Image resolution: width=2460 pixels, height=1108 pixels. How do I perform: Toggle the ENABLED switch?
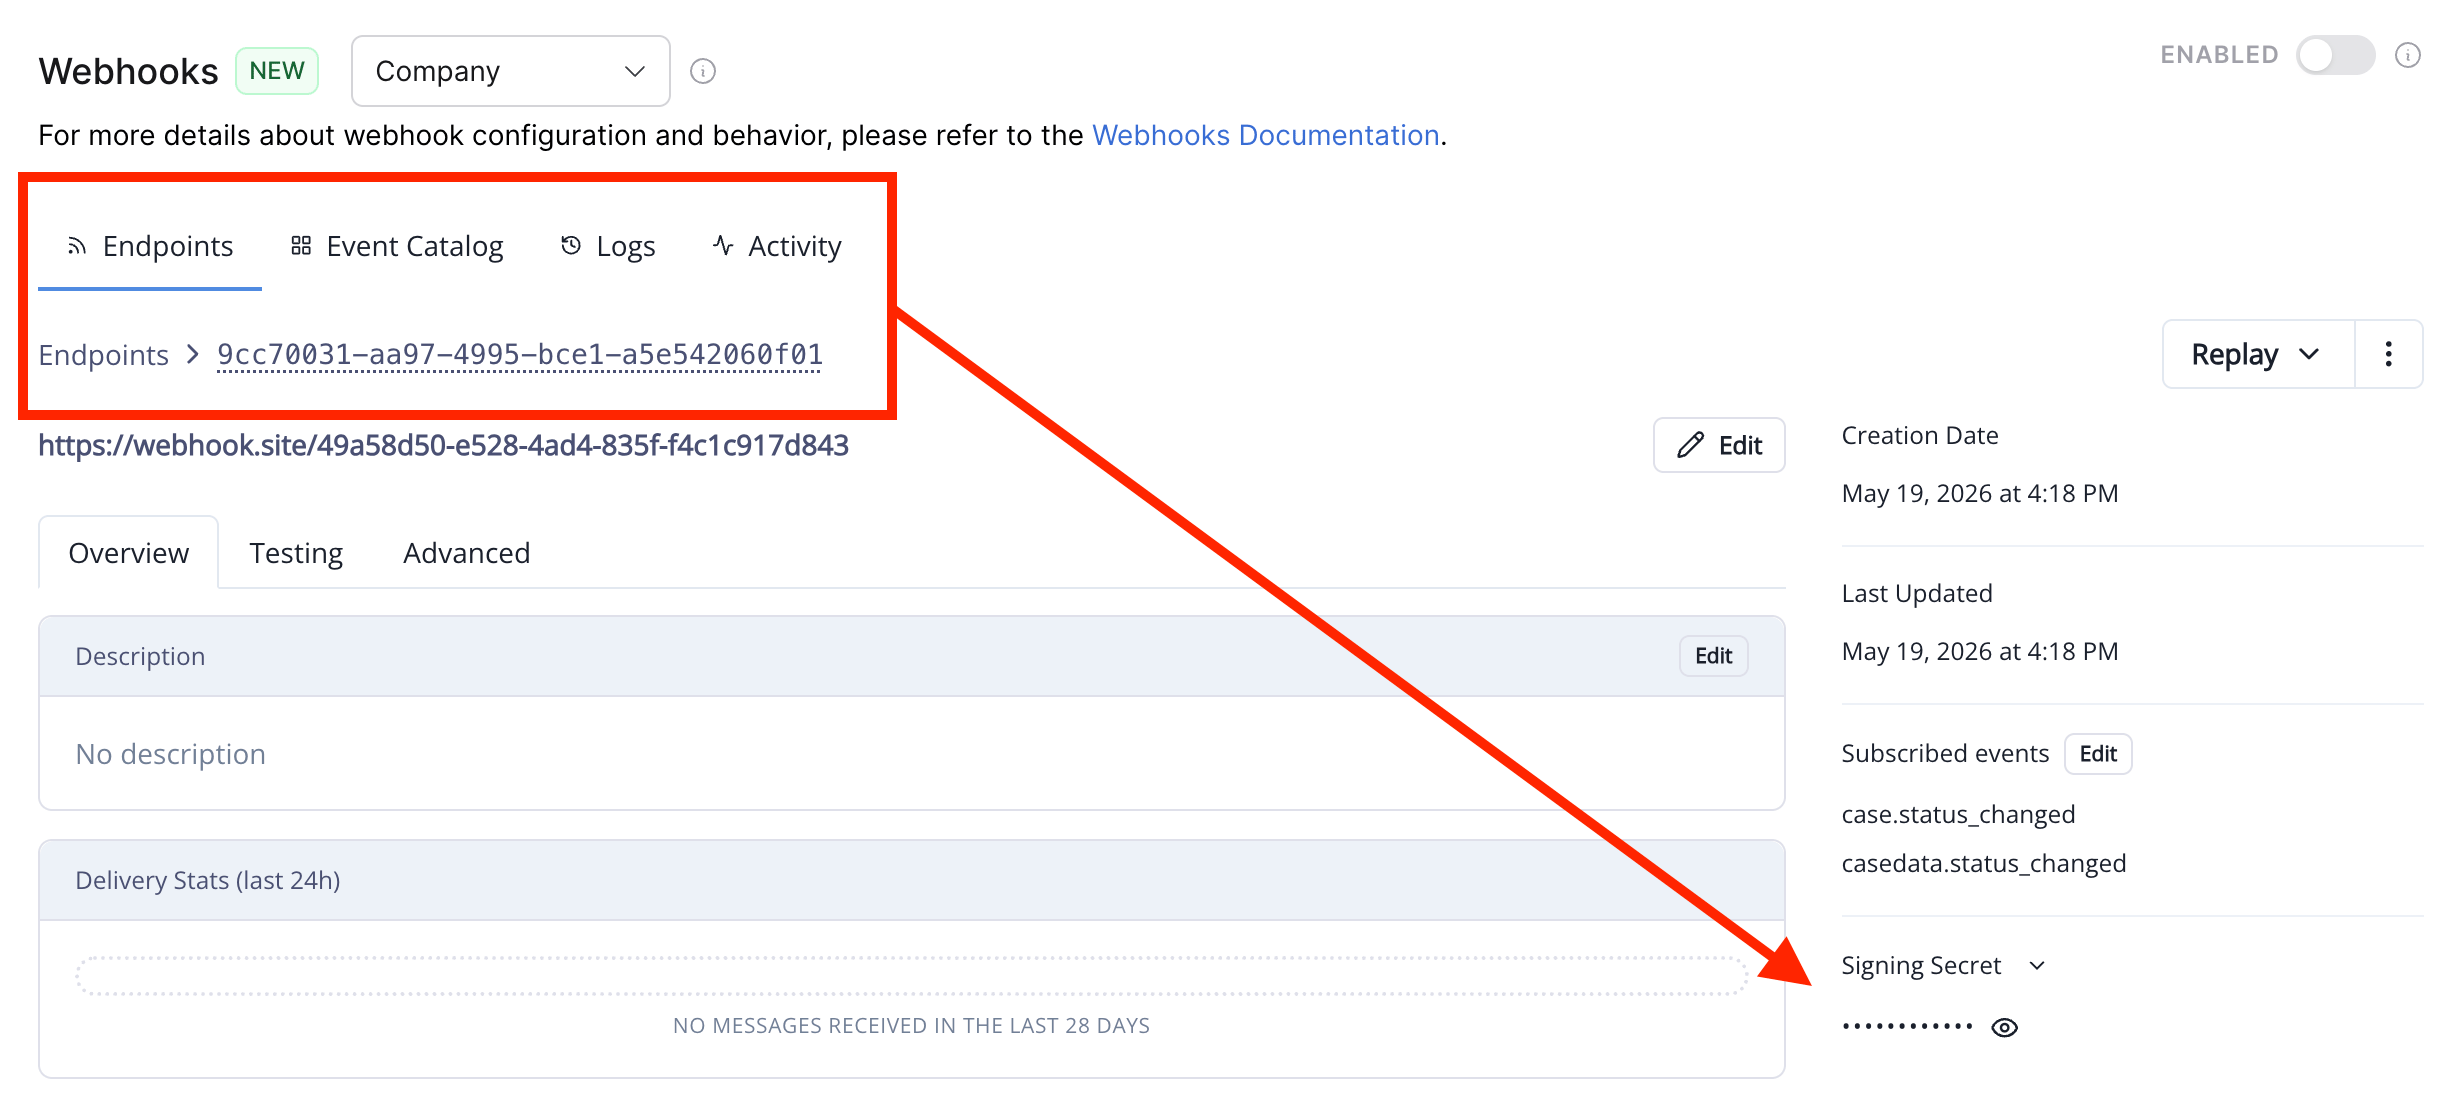pyautogui.click(x=2335, y=55)
